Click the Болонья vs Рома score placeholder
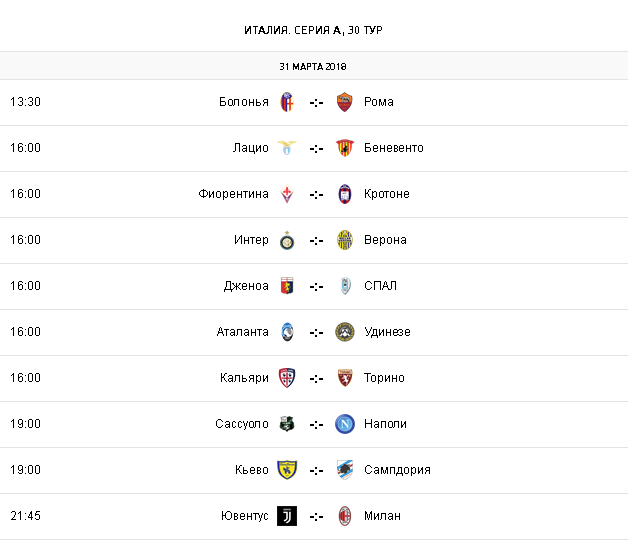 point(316,102)
